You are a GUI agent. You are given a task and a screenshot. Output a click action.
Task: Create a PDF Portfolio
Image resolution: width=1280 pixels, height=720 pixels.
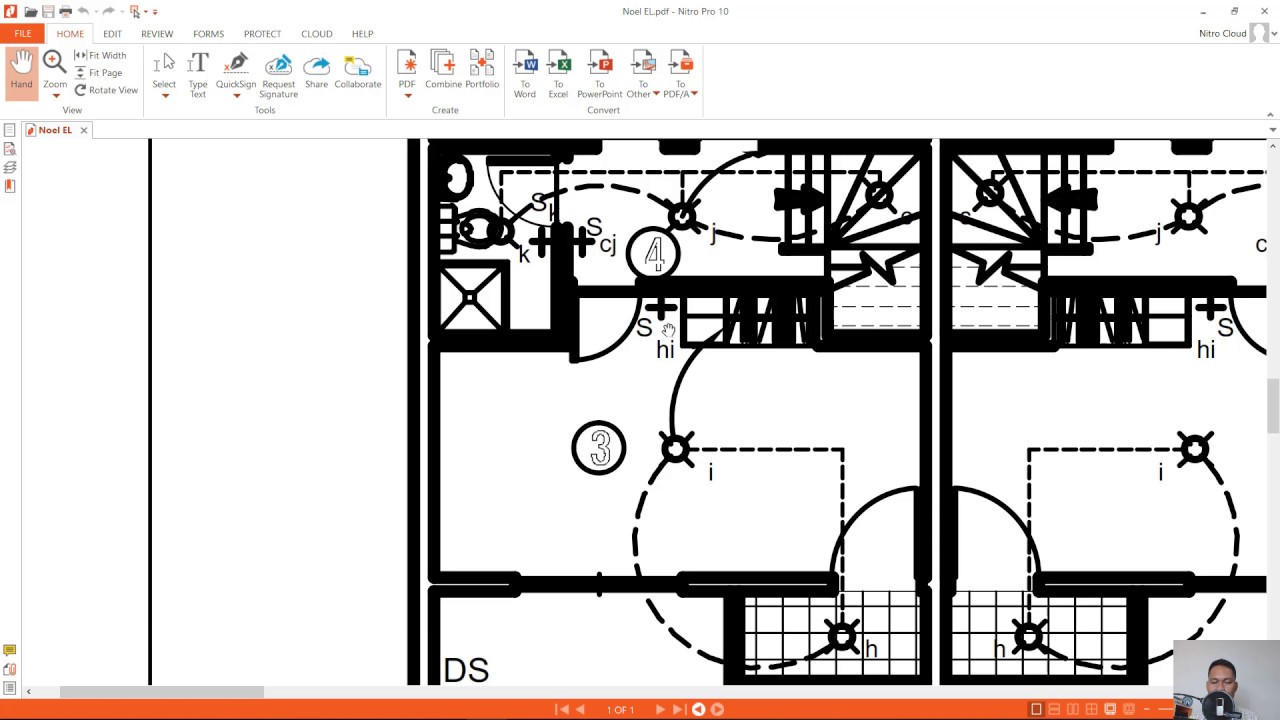[482, 70]
